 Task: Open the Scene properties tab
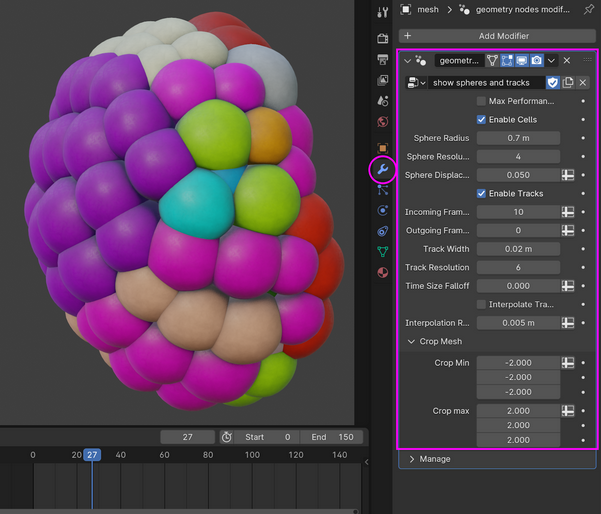383,101
